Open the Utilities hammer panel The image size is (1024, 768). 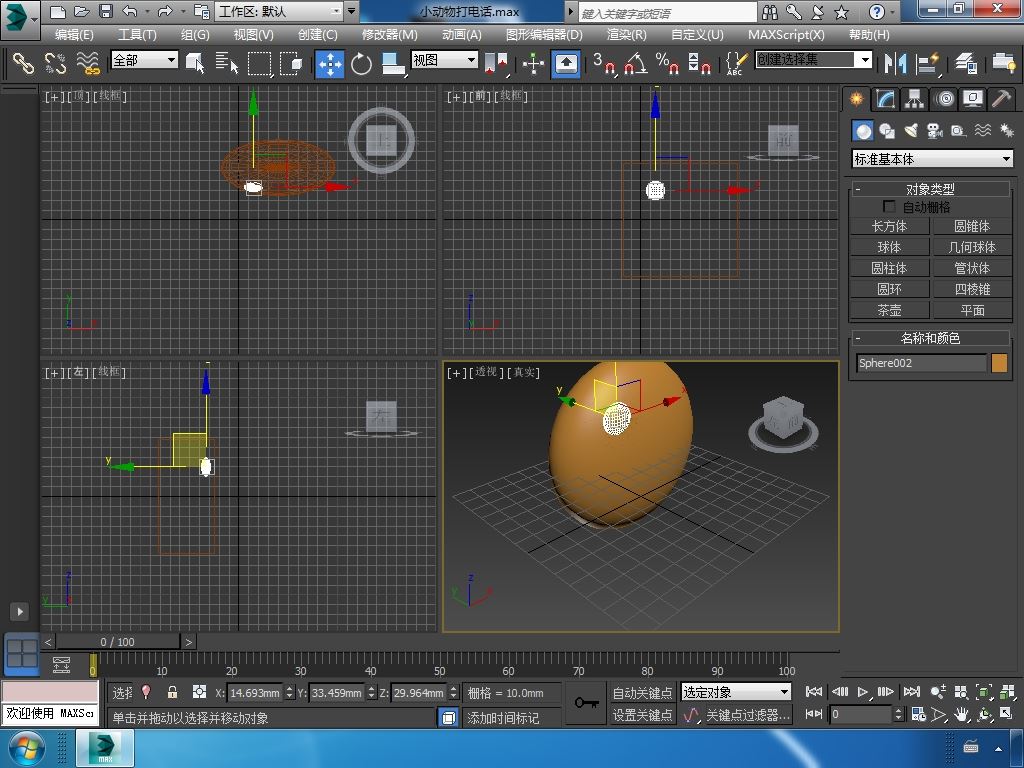(x=1001, y=99)
